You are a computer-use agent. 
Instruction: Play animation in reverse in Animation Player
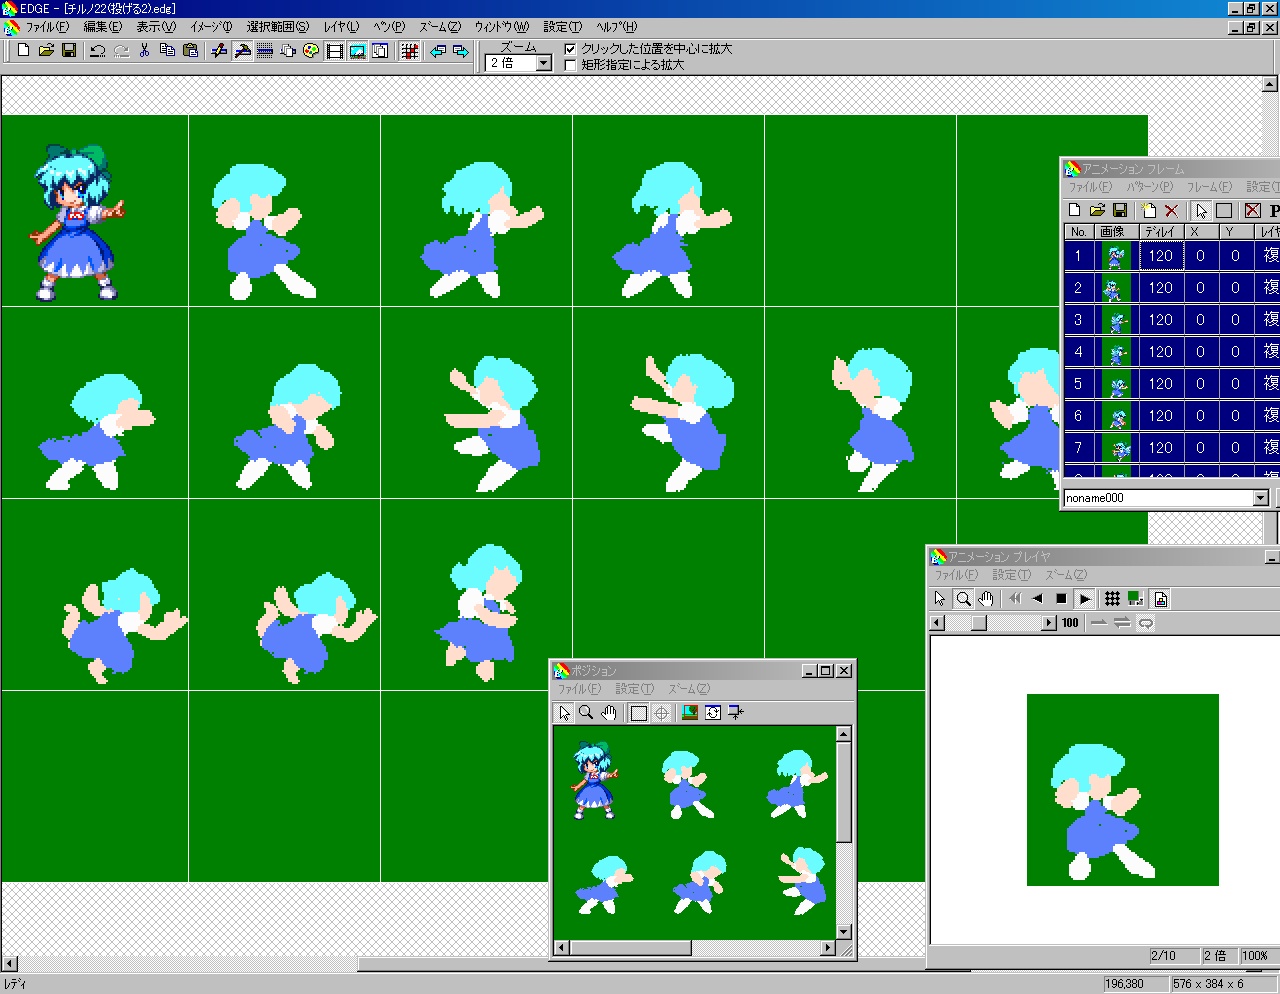(x=1037, y=598)
